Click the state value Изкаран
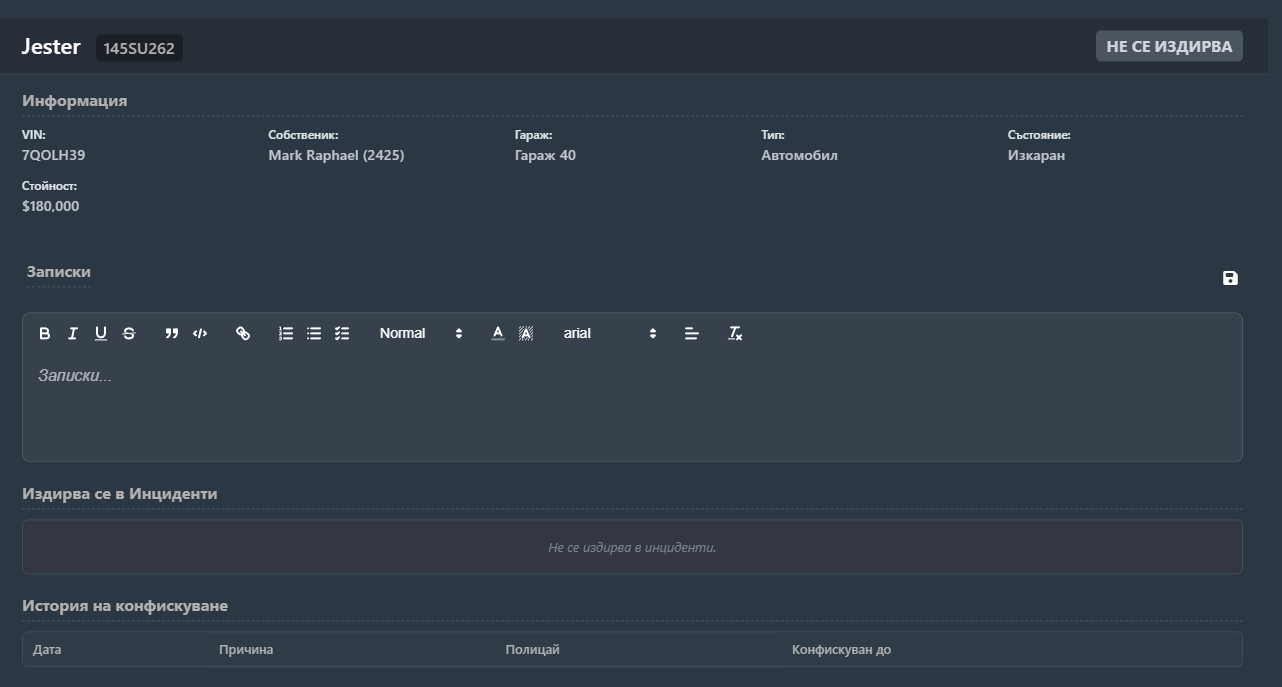Viewport: 1282px width, 687px height. 1036,155
